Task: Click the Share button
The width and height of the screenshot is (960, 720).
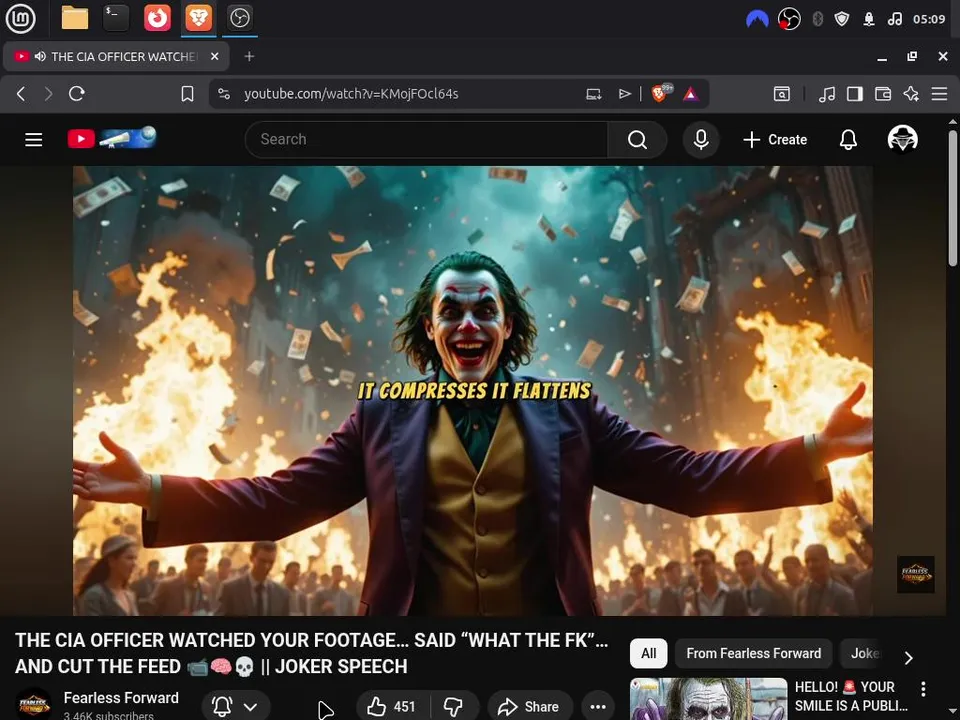Action: [x=530, y=707]
